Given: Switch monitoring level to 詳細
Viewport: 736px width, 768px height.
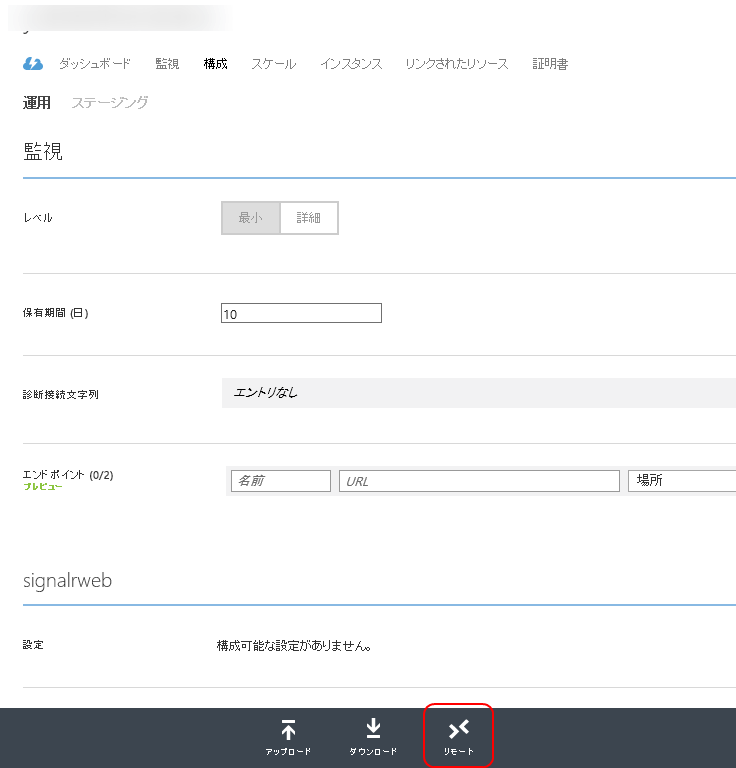Looking at the screenshot, I should pyautogui.click(x=309, y=218).
